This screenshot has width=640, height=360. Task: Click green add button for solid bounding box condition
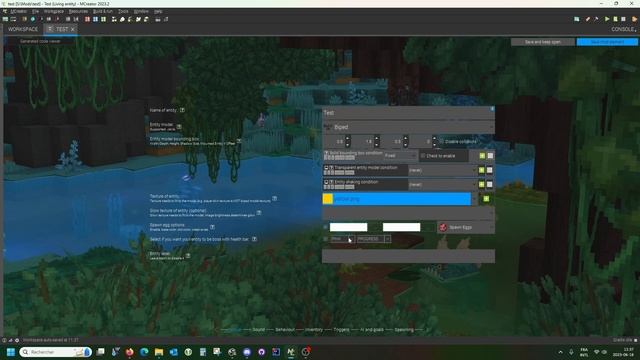tap(482, 156)
